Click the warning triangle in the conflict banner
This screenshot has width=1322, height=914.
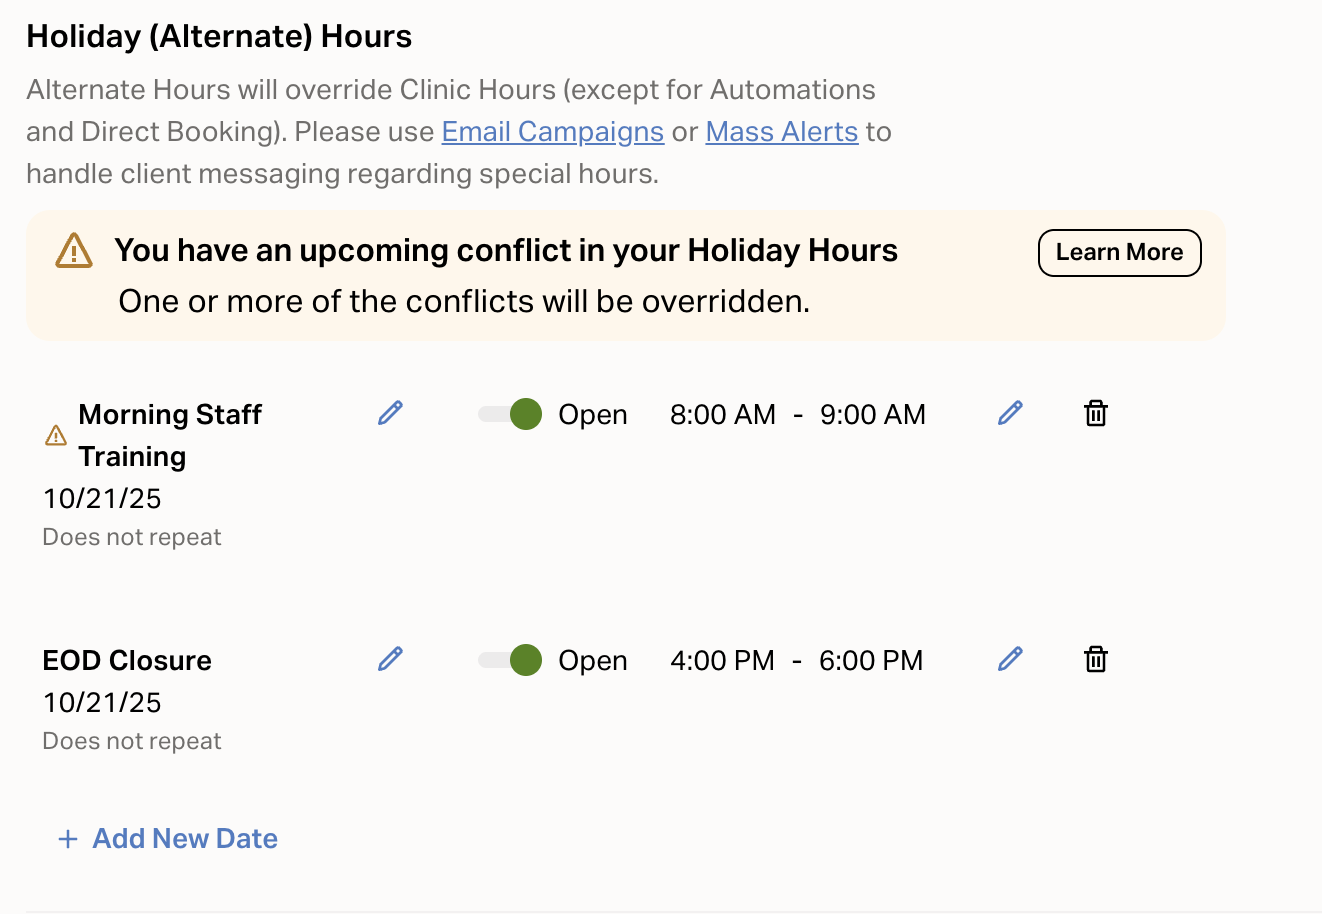(x=74, y=251)
